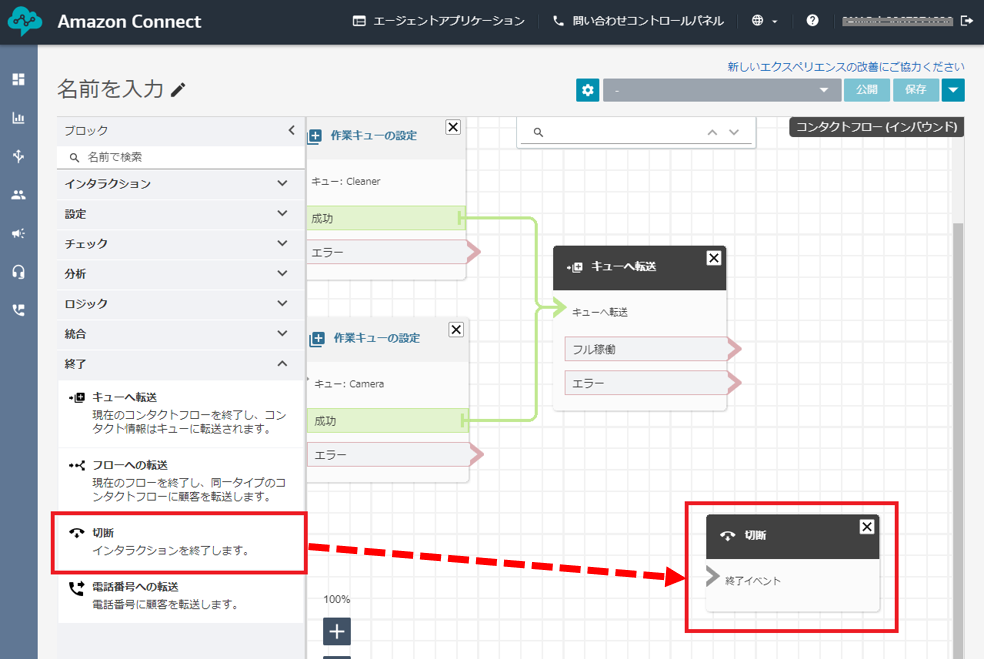Open the new experience feedback link
The height and width of the screenshot is (659, 984).
846,67
